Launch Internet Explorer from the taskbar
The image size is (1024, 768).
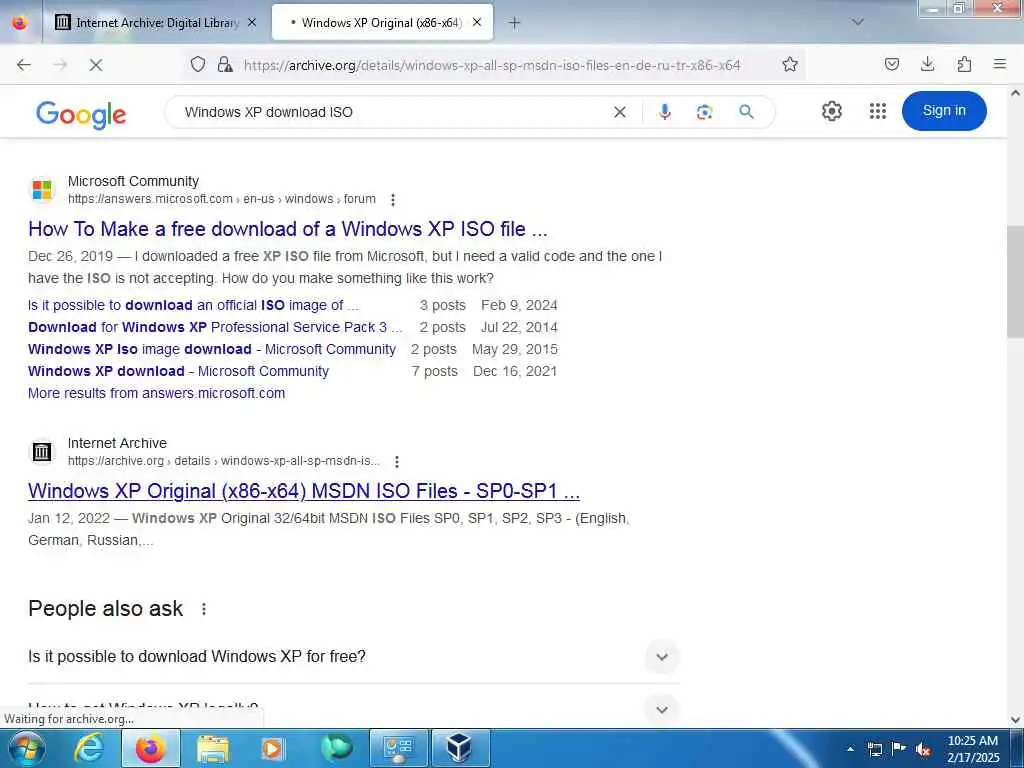click(x=89, y=748)
